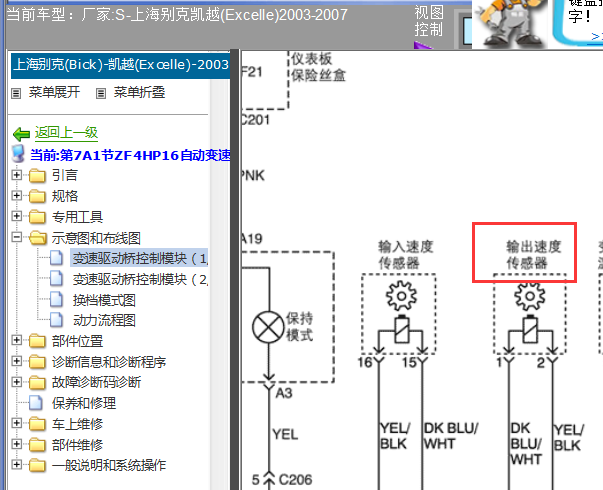This screenshot has width=603, height=490.
Task: Expand the 车上维修 folder node
Action: point(17,423)
